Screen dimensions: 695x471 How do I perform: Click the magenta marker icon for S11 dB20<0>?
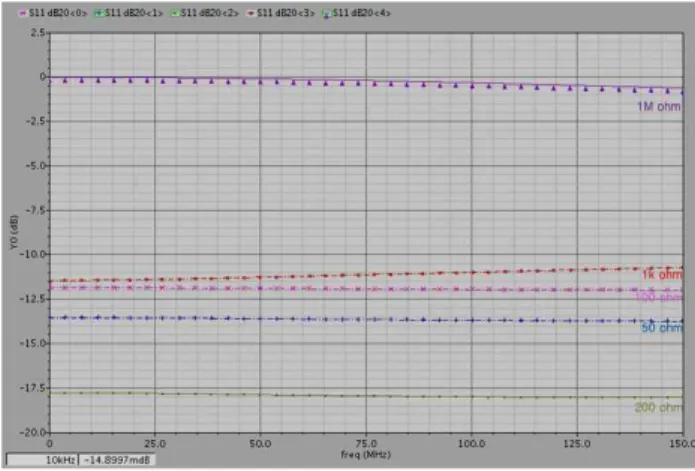click(23, 13)
